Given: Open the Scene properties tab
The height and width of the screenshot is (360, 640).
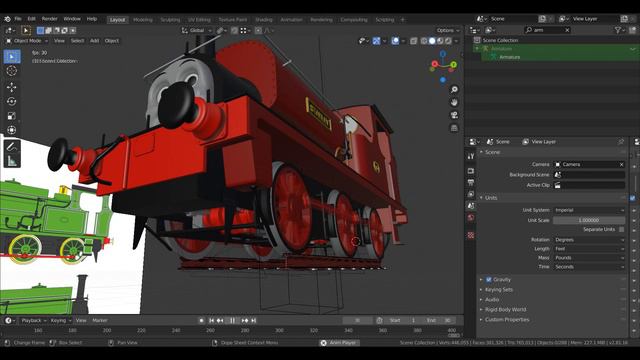Looking at the screenshot, I should click(471, 206).
